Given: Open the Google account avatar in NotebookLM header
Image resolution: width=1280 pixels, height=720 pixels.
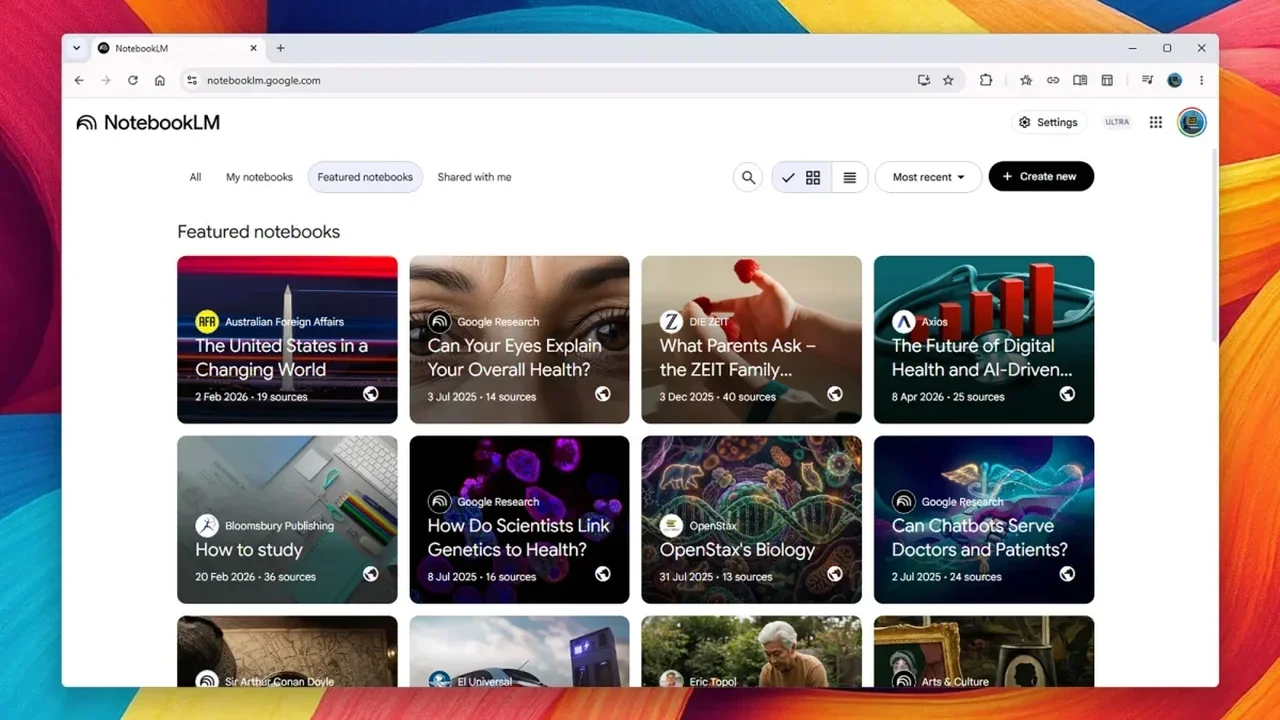Looking at the screenshot, I should coord(1191,122).
